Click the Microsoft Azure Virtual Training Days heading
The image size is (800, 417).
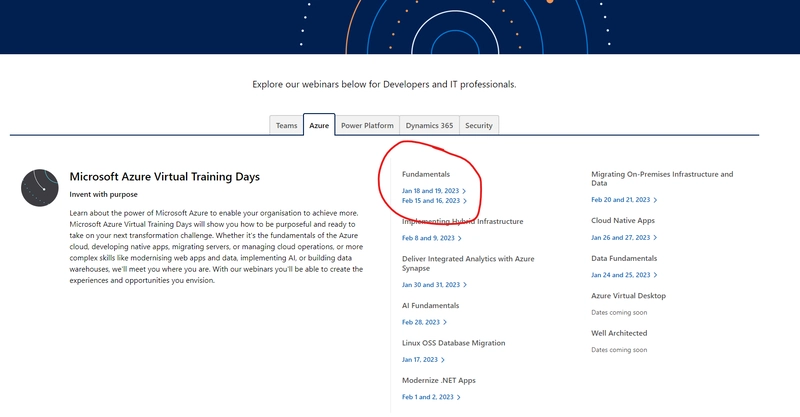tap(164, 177)
